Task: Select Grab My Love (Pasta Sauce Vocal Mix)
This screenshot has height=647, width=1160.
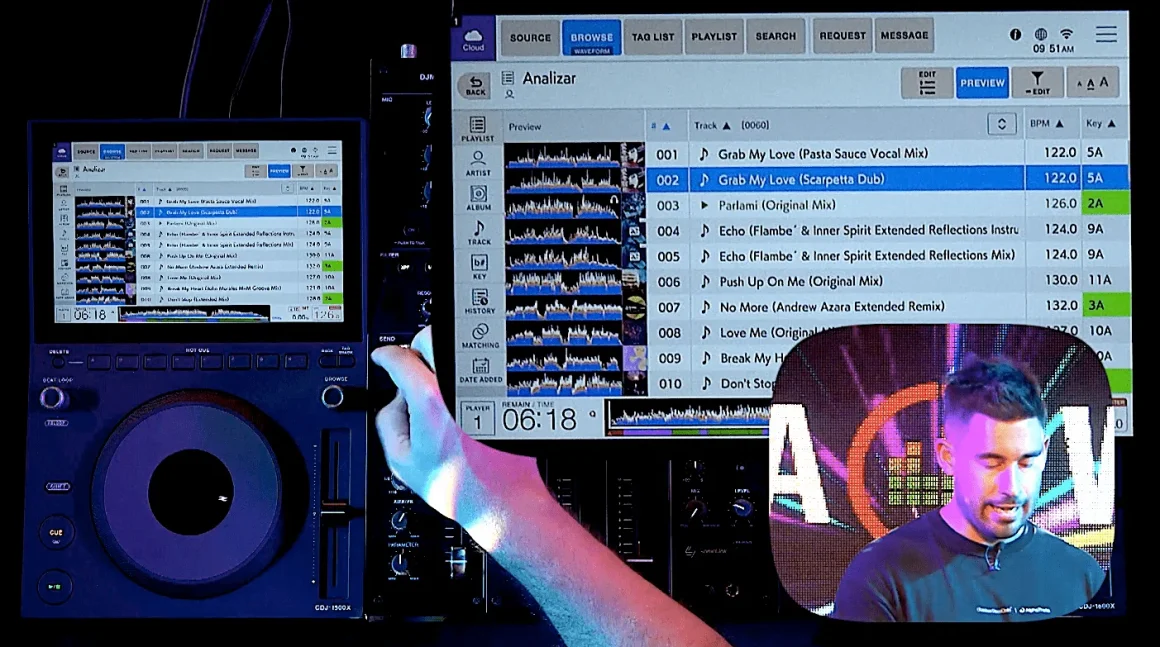Action: pos(823,153)
